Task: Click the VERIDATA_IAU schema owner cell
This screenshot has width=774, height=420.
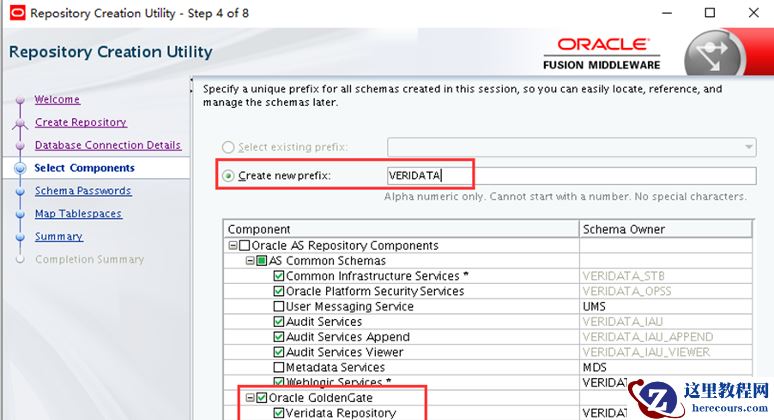Action: tap(665, 322)
